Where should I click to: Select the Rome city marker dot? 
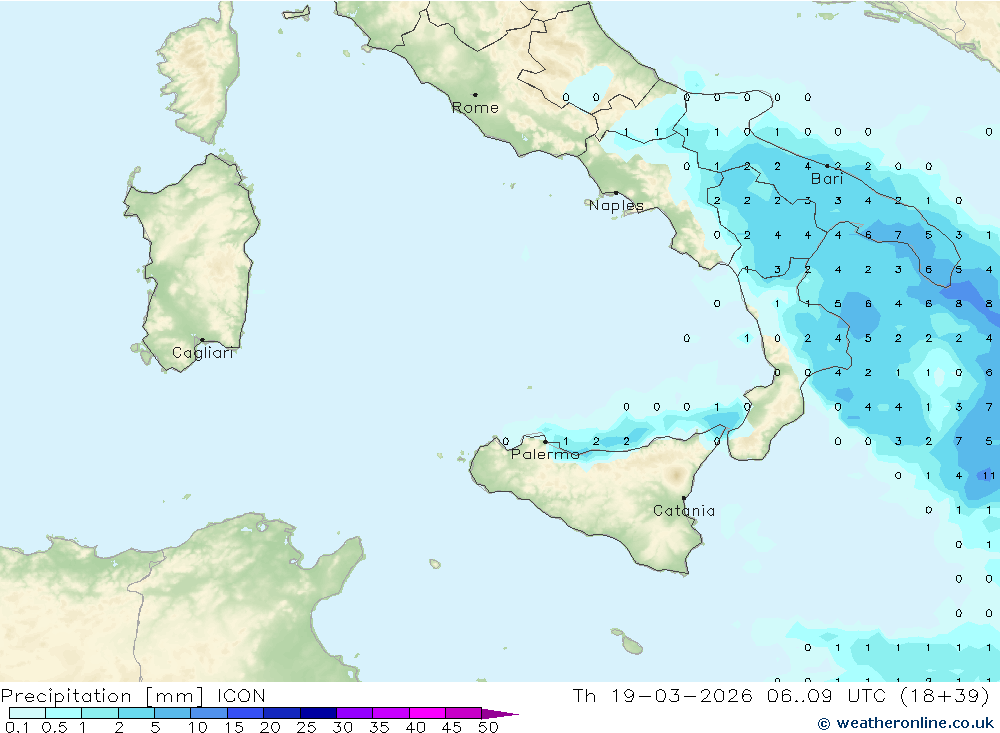475,95
